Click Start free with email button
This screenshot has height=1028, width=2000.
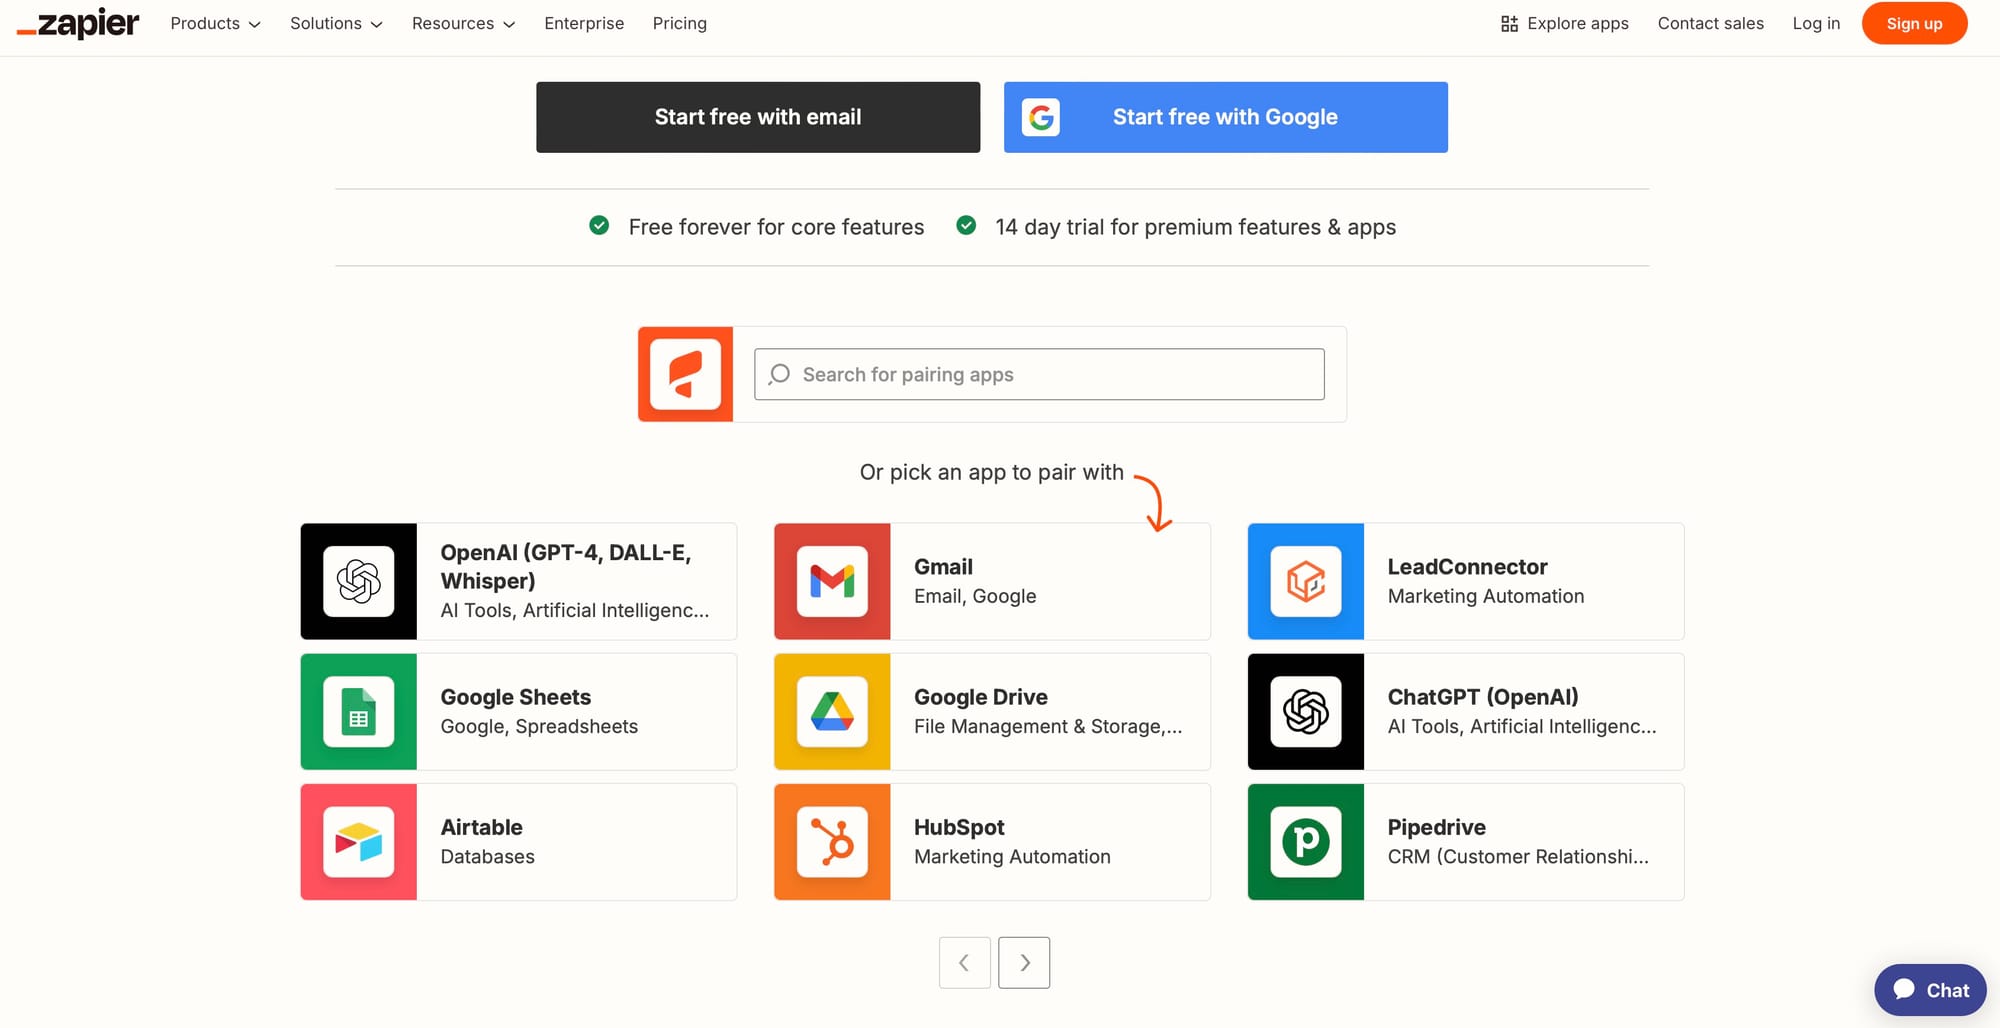pyautogui.click(x=758, y=117)
